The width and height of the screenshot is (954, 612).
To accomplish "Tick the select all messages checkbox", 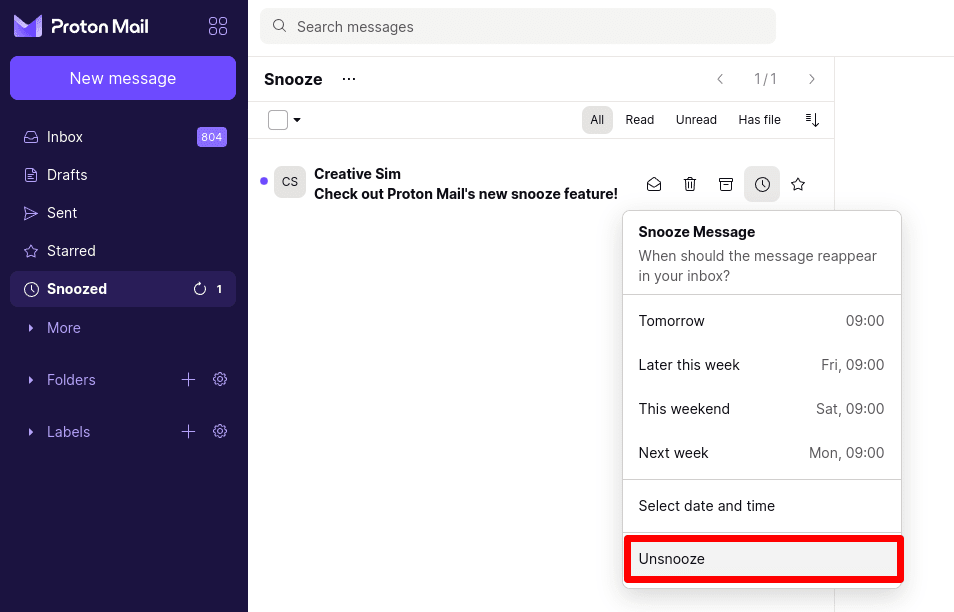I will tap(278, 120).
